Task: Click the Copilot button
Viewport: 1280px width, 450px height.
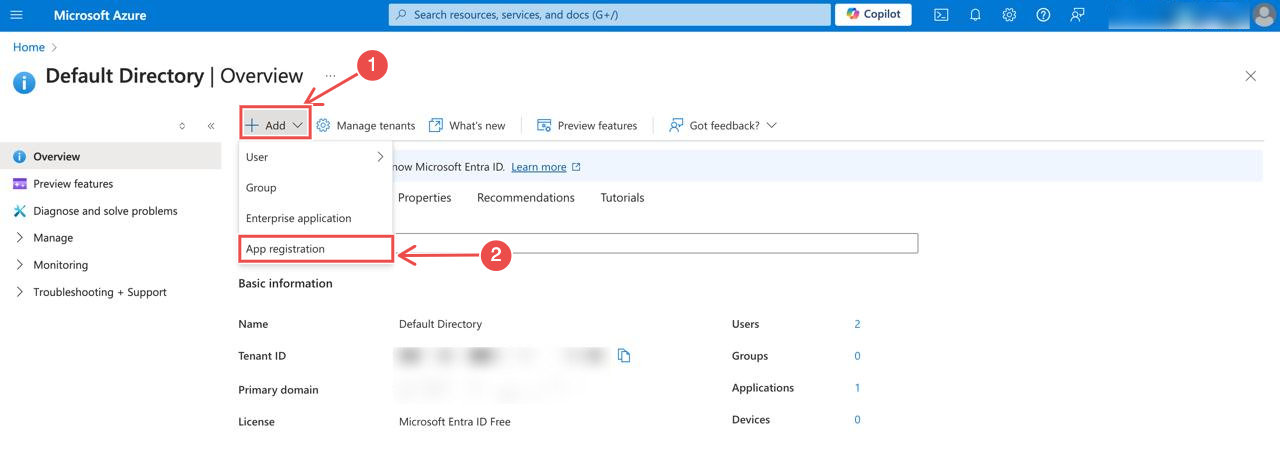Action: (873, 14)
